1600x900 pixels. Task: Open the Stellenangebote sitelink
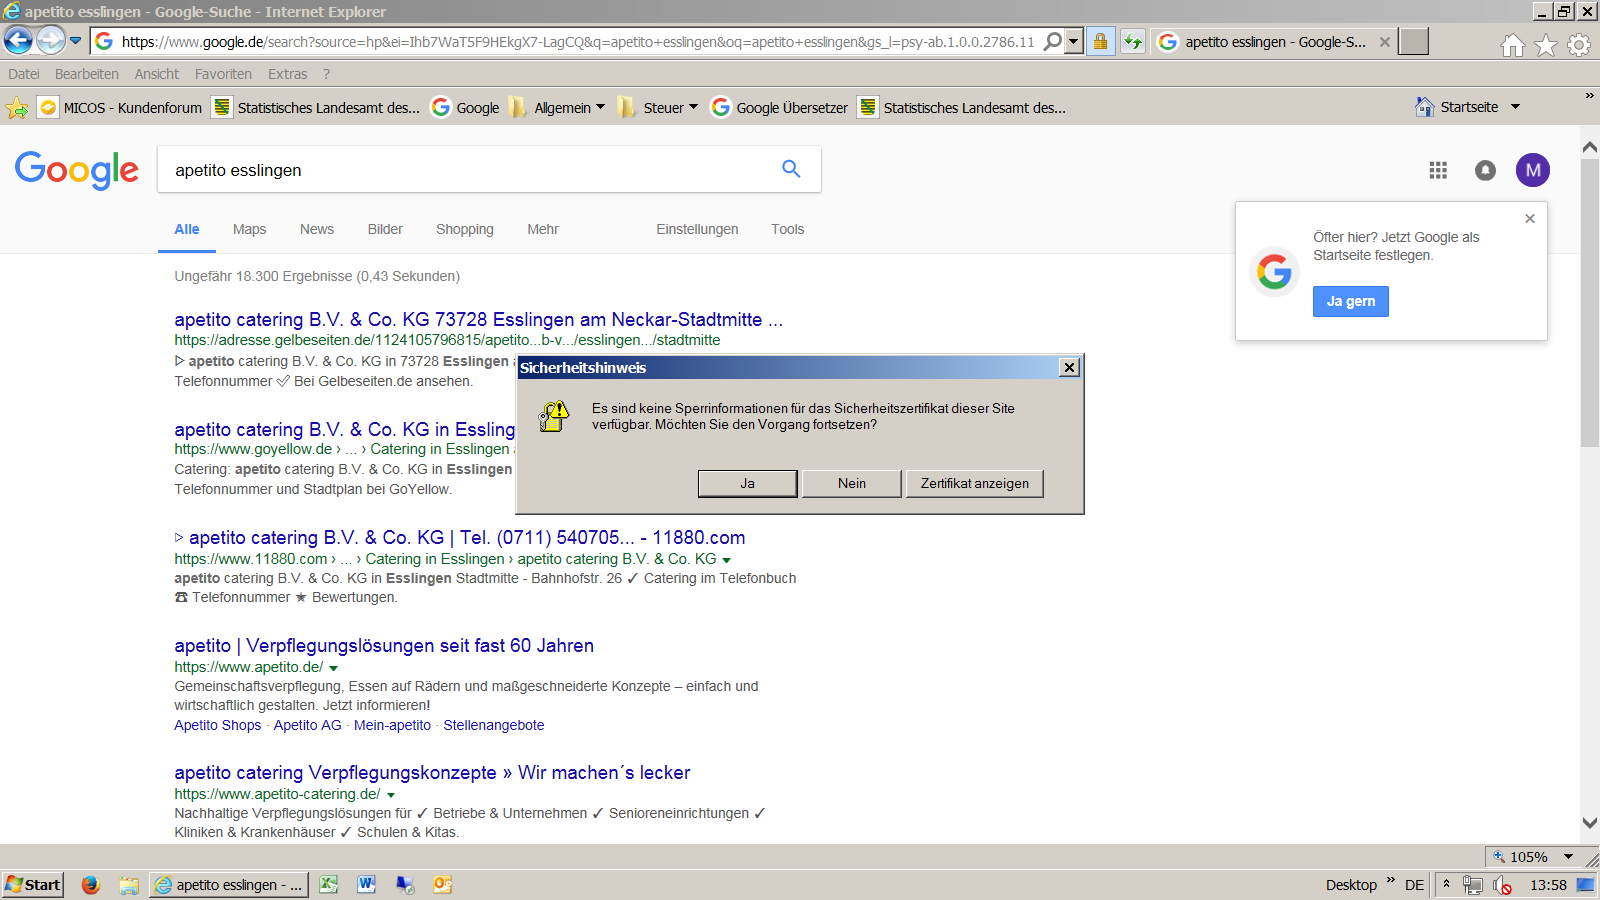tap(494, 725)
